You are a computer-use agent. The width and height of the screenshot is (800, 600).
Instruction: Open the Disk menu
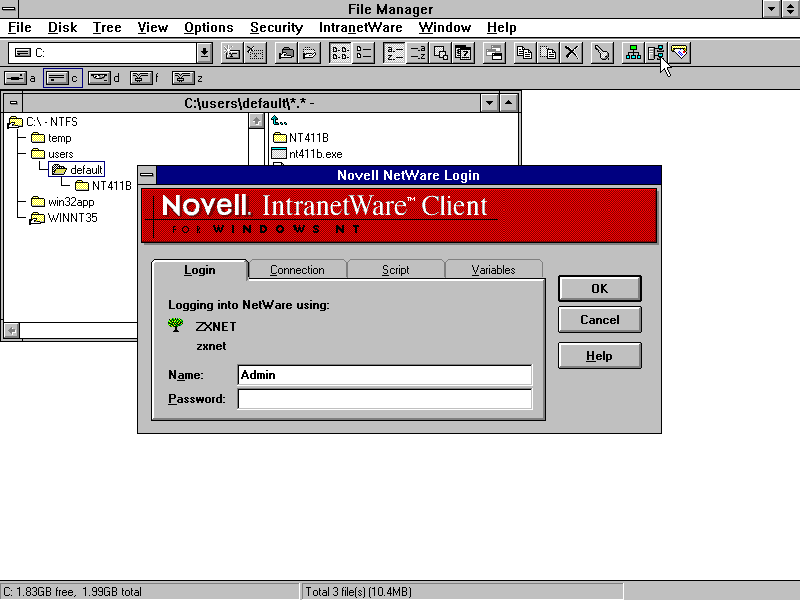coord(62,28)
